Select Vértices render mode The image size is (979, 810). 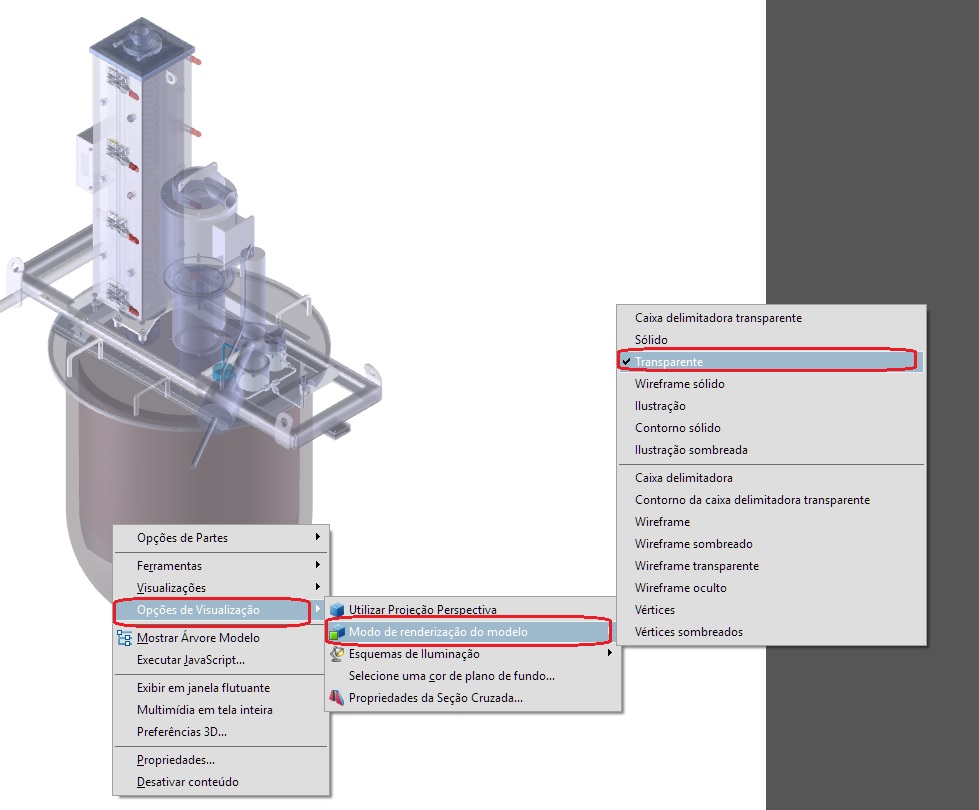(771, 610)
